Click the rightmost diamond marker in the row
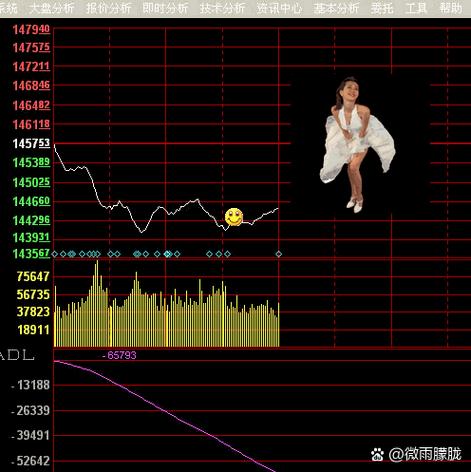 tap(279, 254)
